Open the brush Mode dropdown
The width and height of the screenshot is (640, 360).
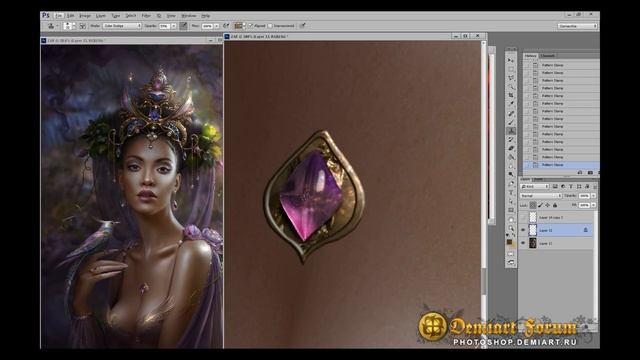[122, 26]
